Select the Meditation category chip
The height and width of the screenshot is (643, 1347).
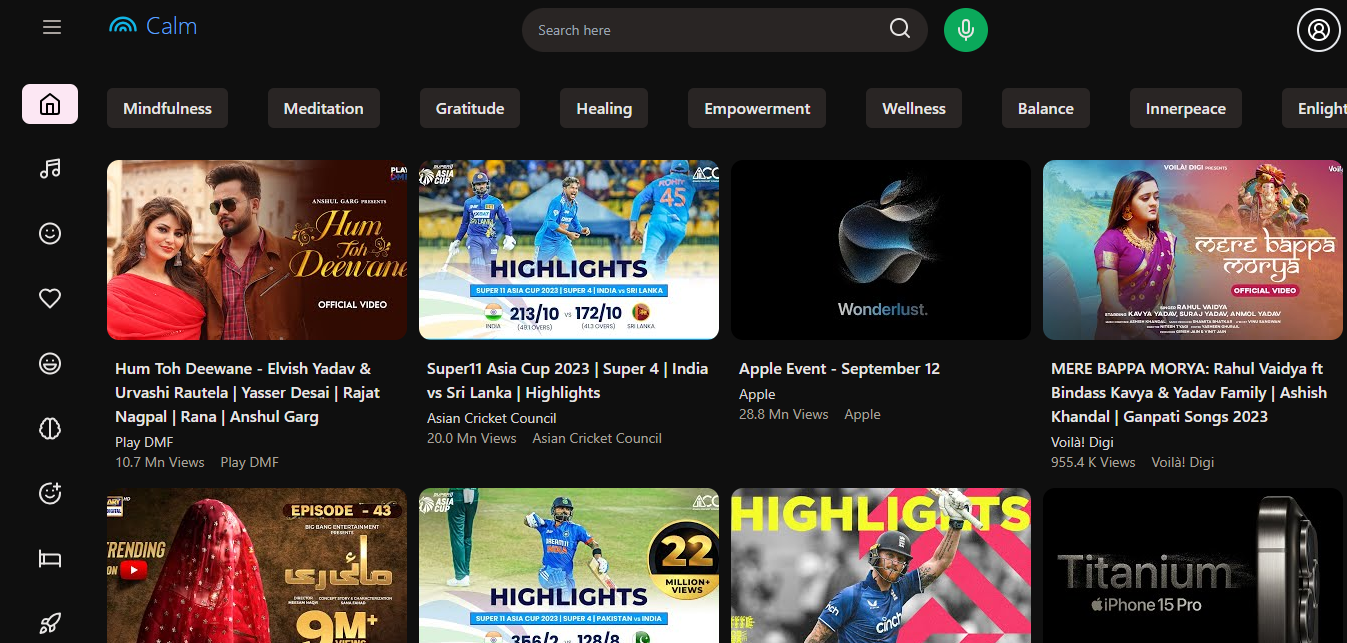(323, 108)
